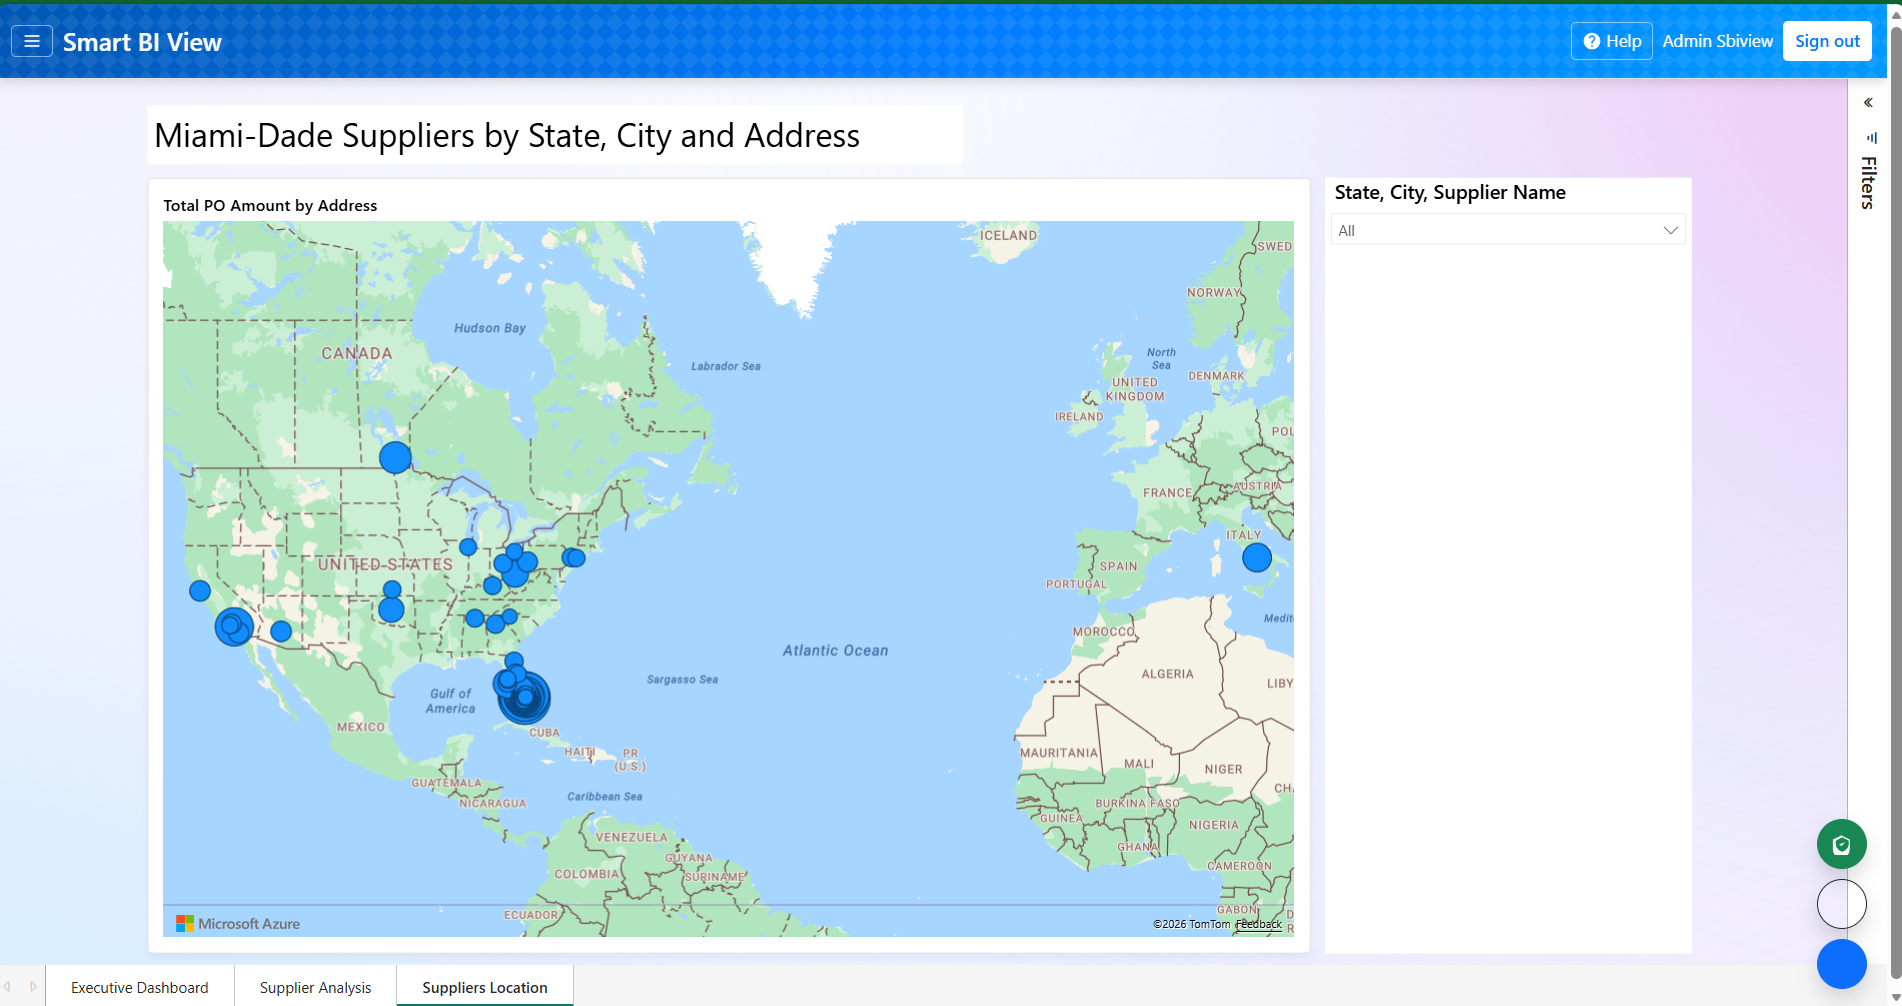Click Admin Sbiview account name
1902x1006 pixels.
(1717, 41)
